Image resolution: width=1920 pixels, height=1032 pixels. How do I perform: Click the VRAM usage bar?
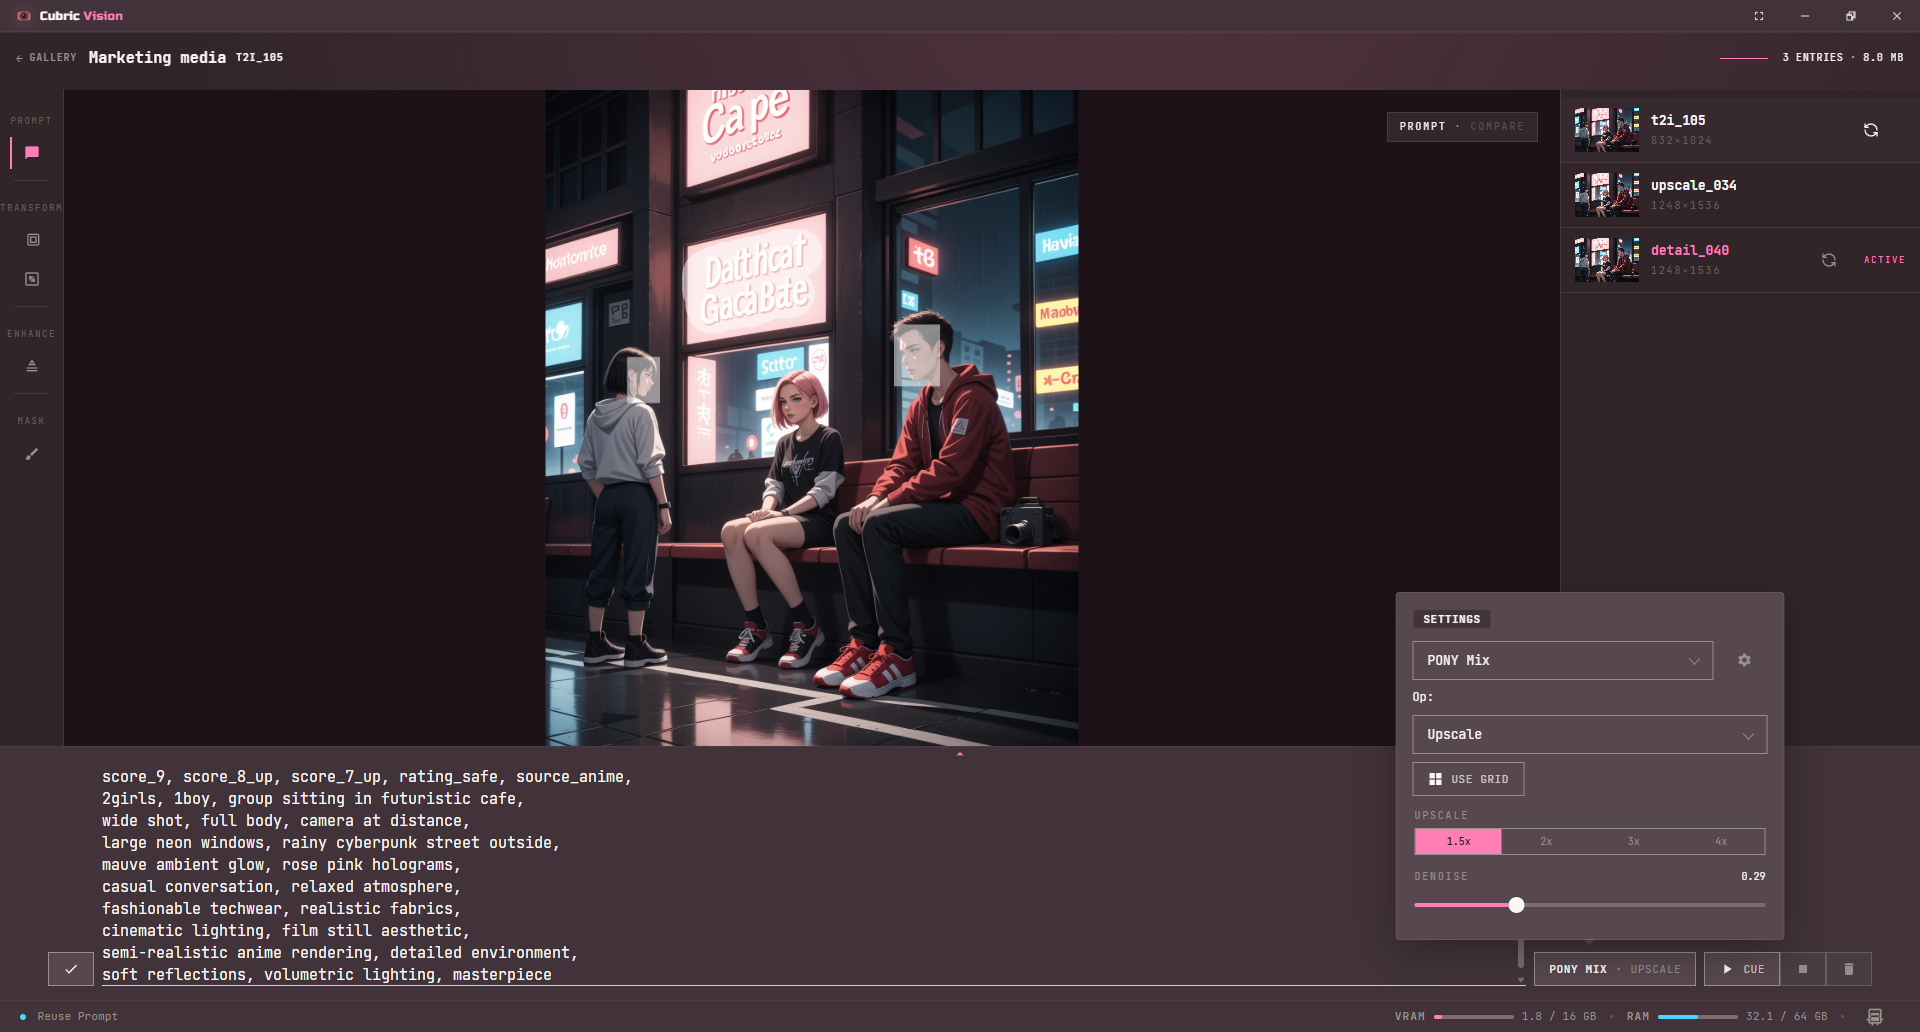pyautogui.click(x=1473, y=1016)
